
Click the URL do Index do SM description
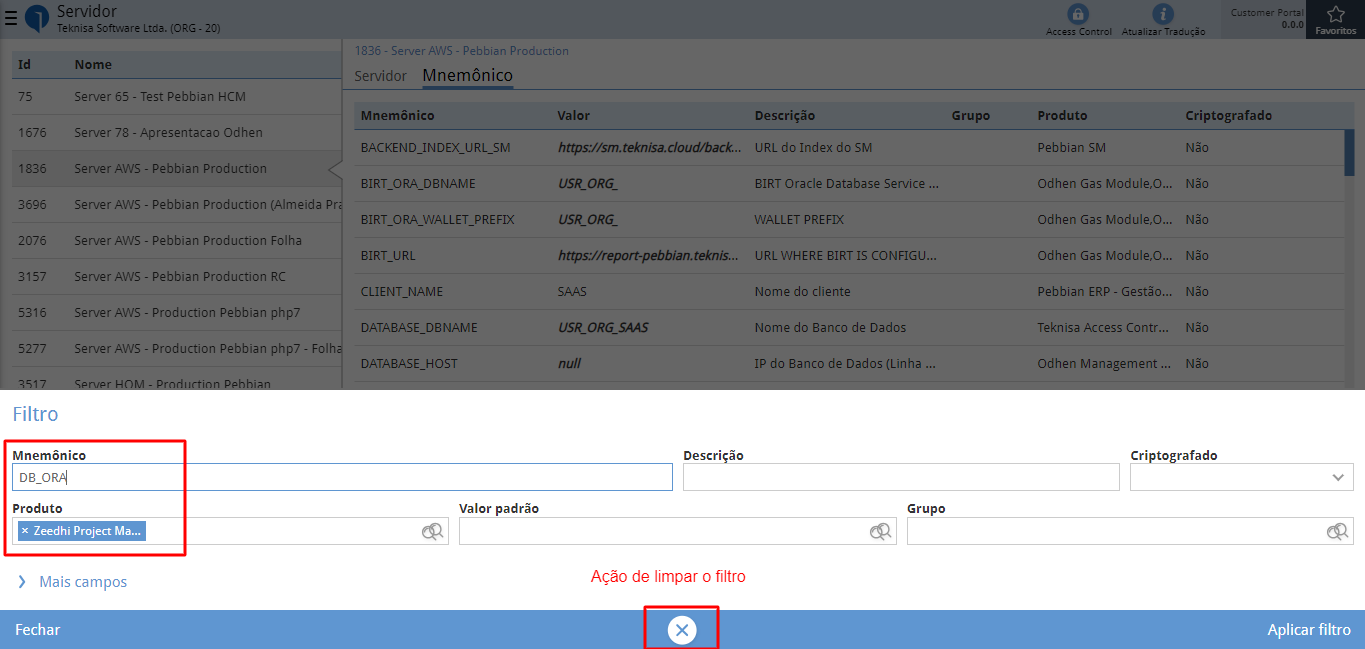[813, 148]
